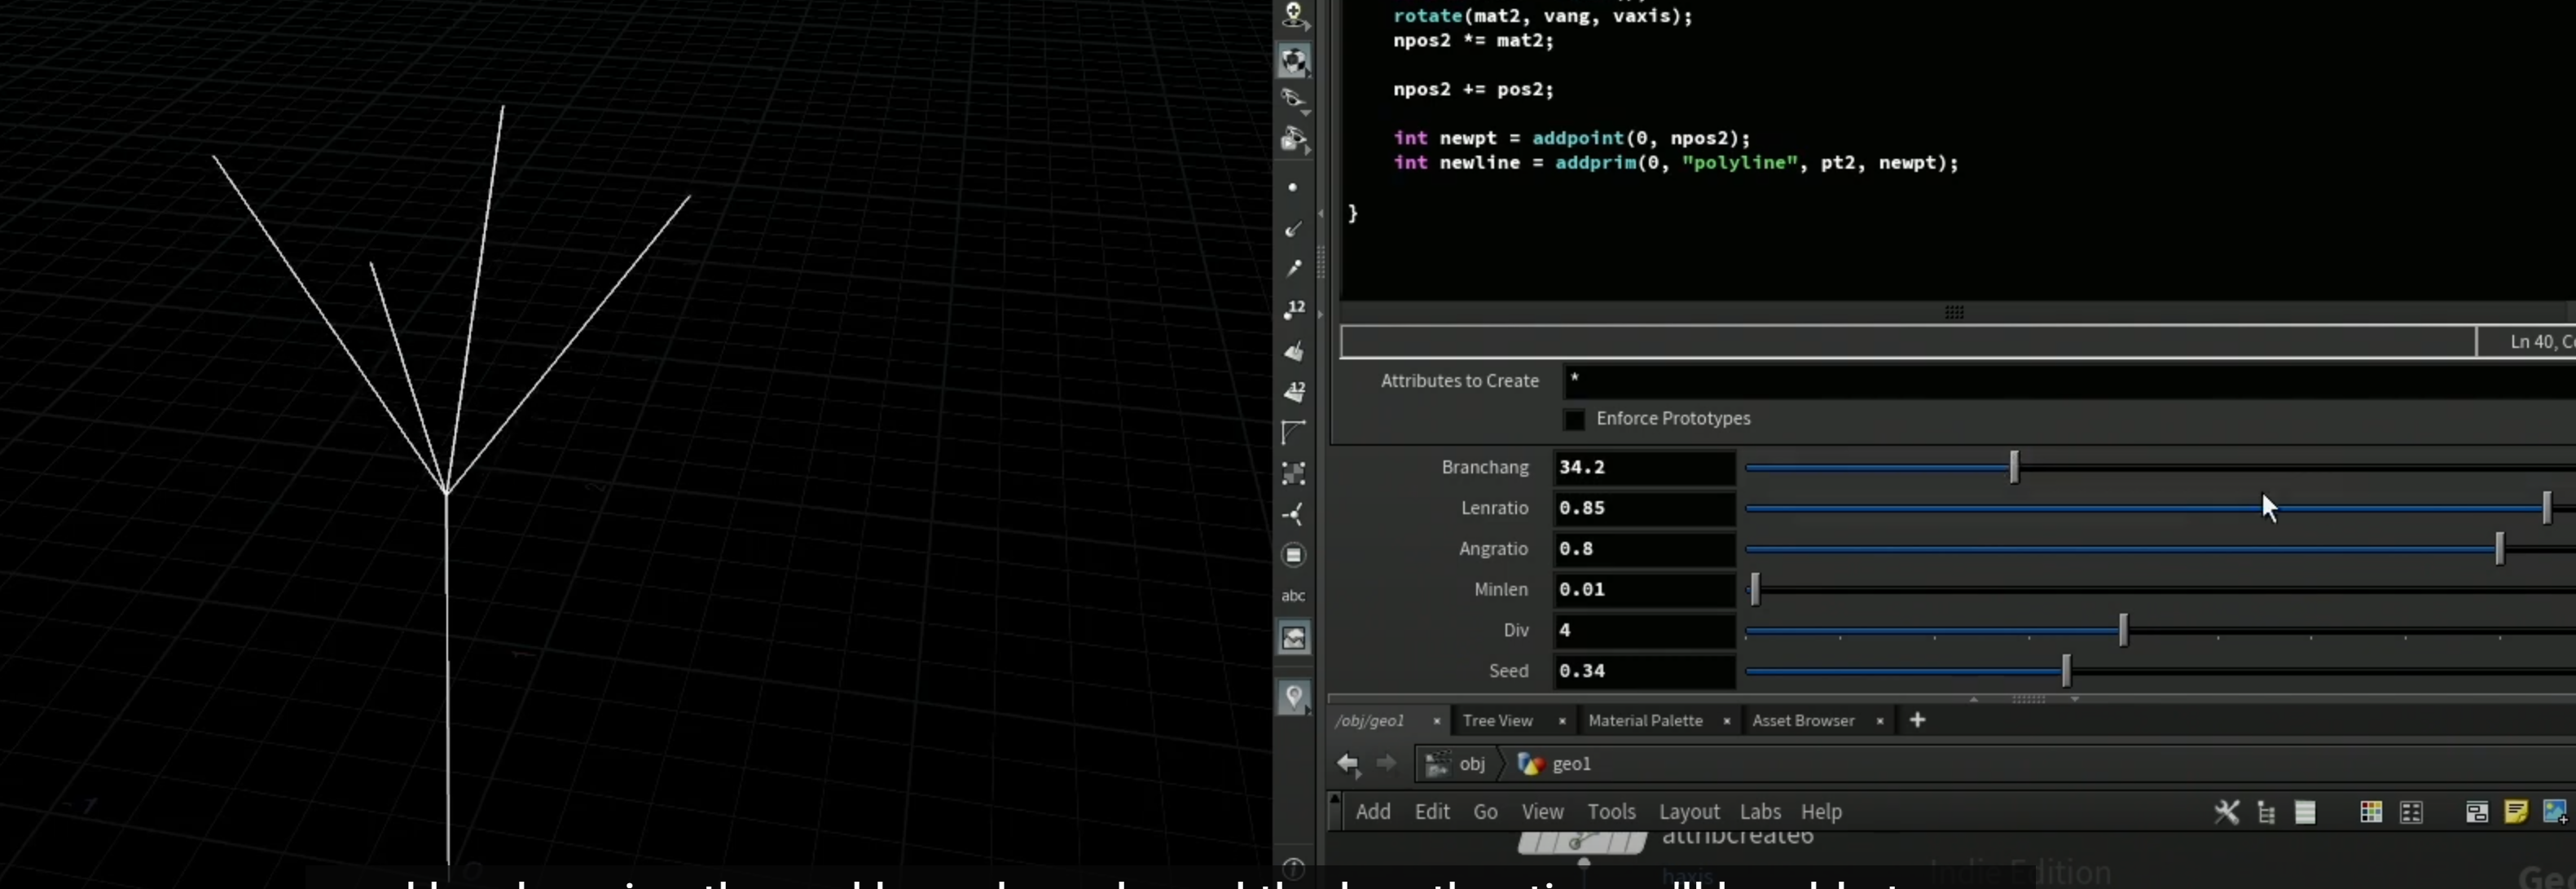Toggle display point normals icon
This screenshot has height=889, width=2576.
pos(1293,228)
